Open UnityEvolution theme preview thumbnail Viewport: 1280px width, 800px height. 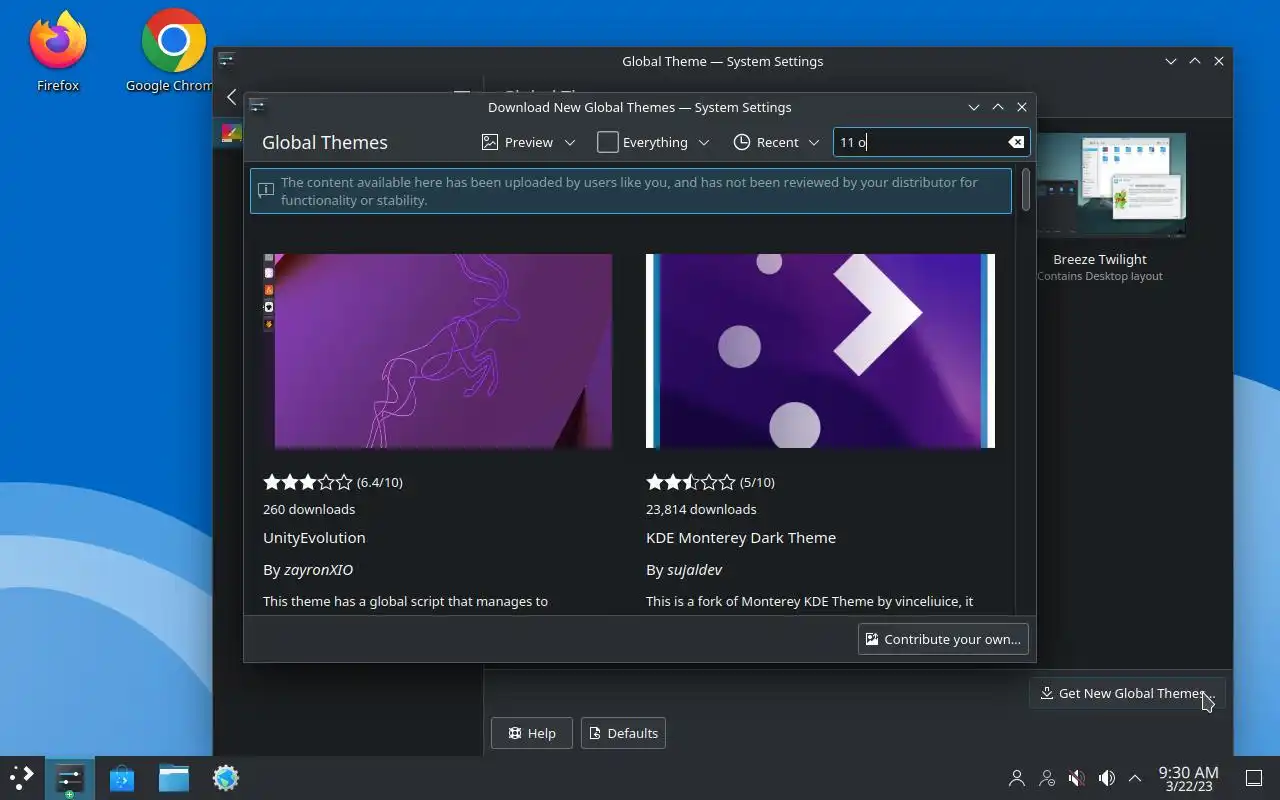pos(437,351)
